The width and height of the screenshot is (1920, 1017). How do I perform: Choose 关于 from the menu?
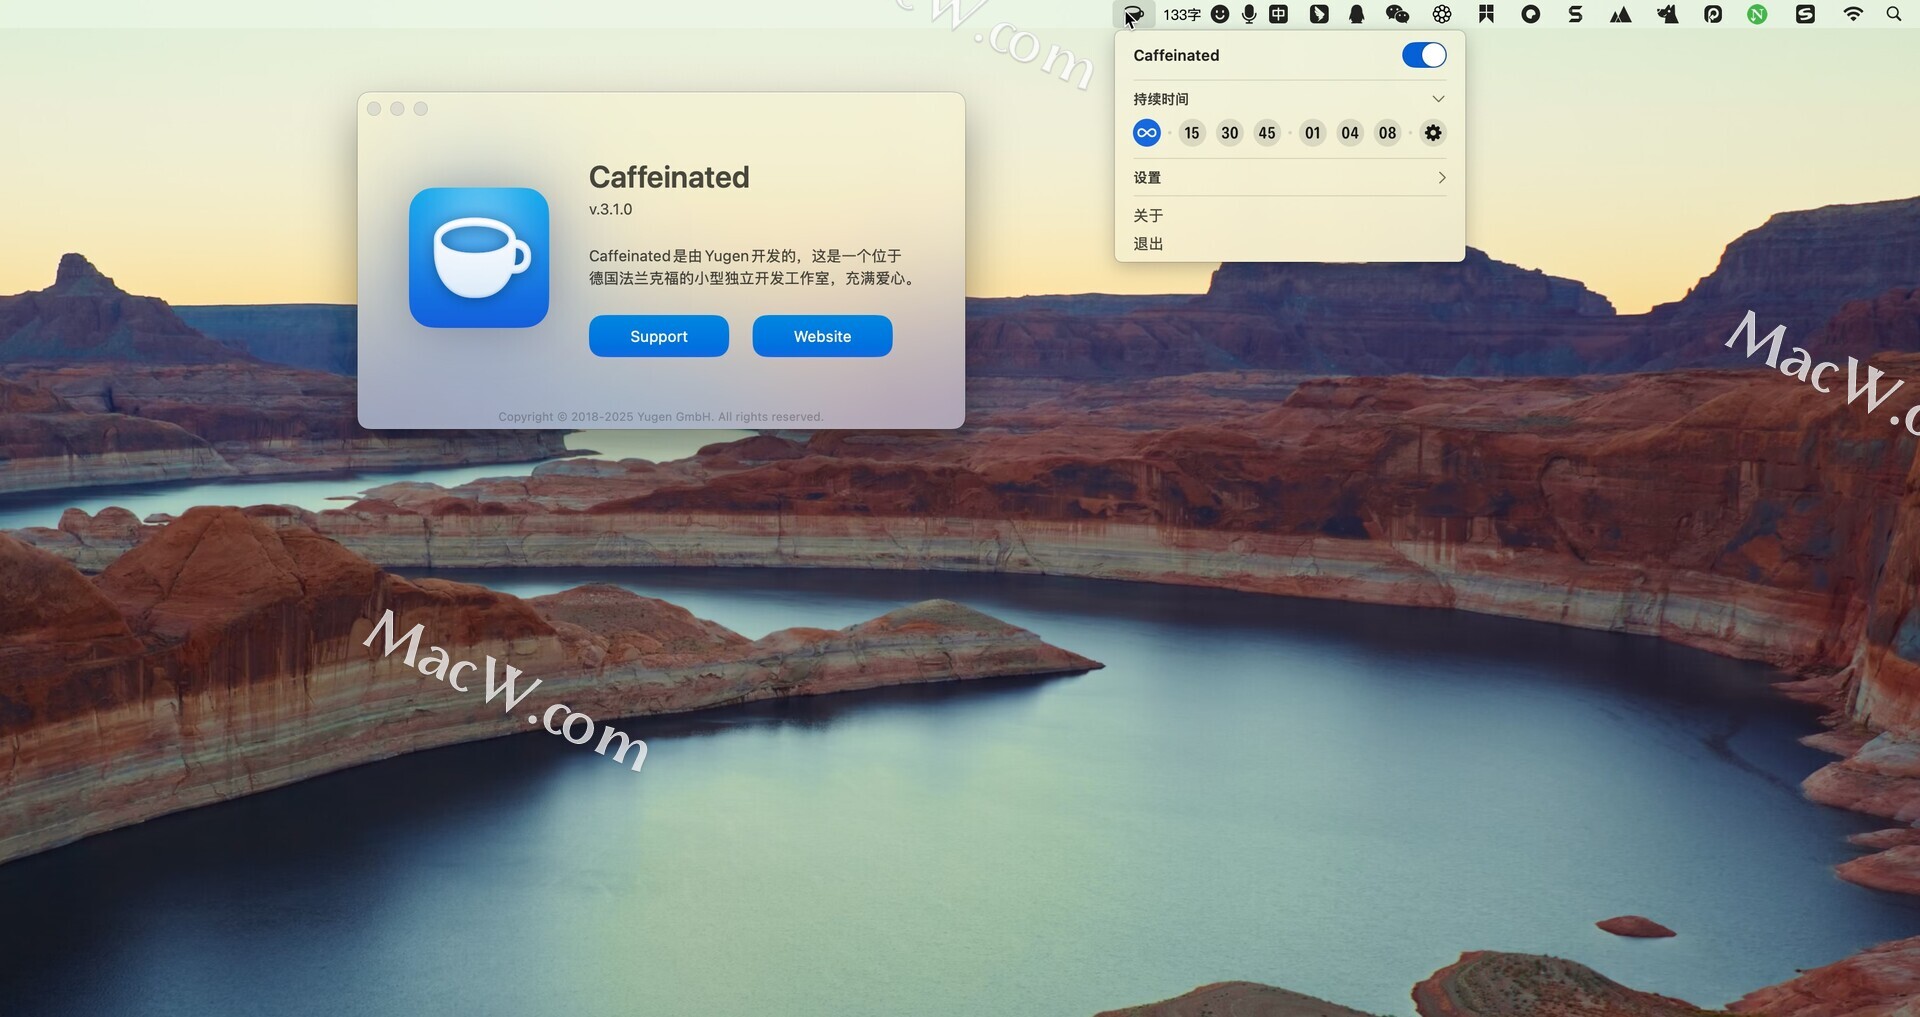1148,216
